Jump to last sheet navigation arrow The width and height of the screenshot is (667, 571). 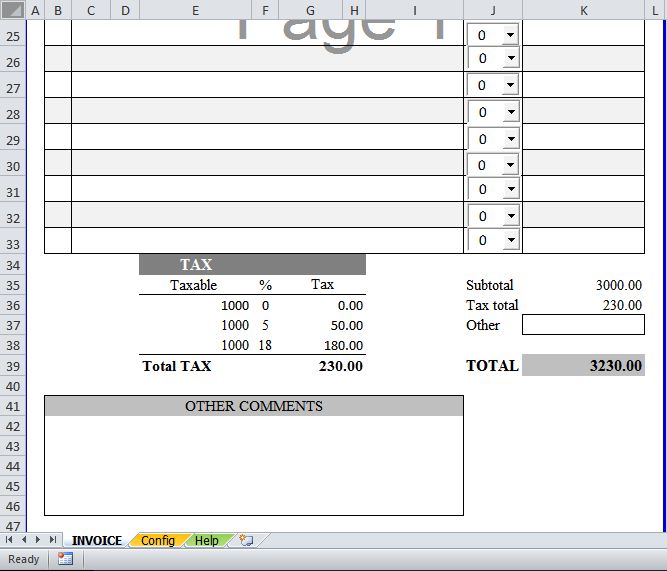(x=53, y=540)
